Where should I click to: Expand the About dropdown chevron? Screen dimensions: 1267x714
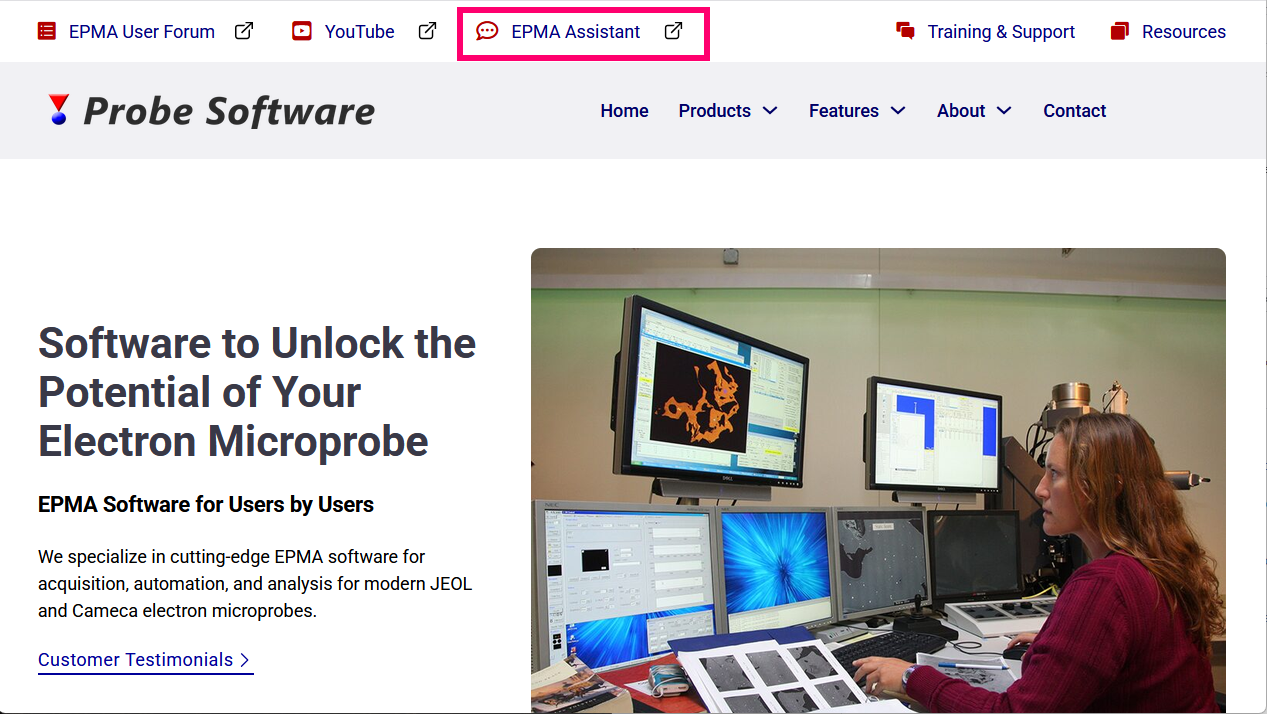[1004, 111]
